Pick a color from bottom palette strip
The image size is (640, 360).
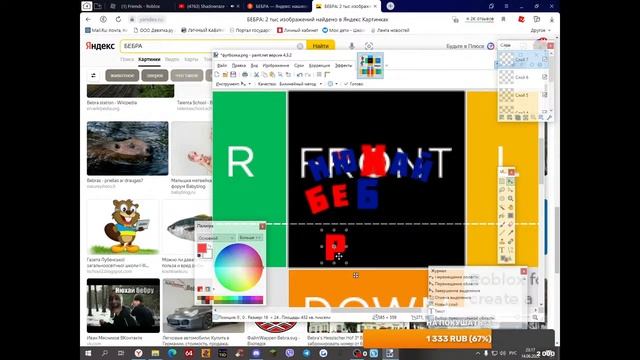(x=231, y=300)
